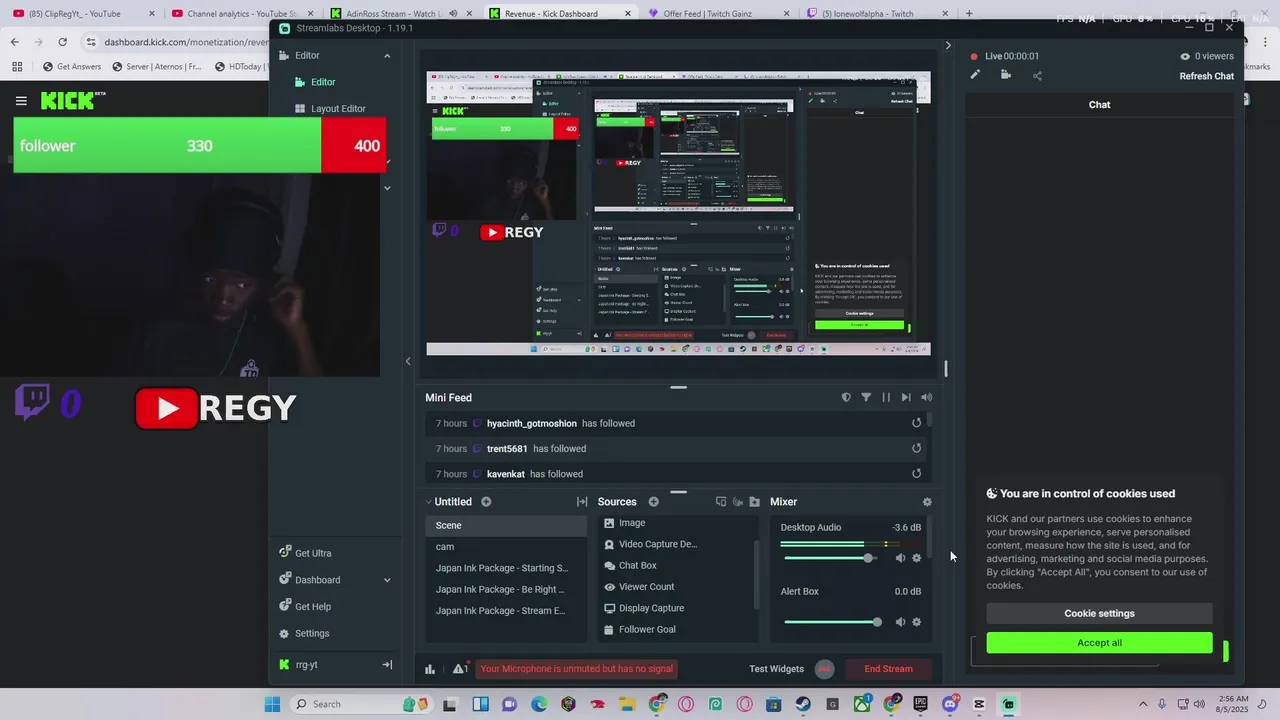Switch to Offer Feed Twitch Gainz tab
Screen dimensions: 1280x720
point(716,14)
